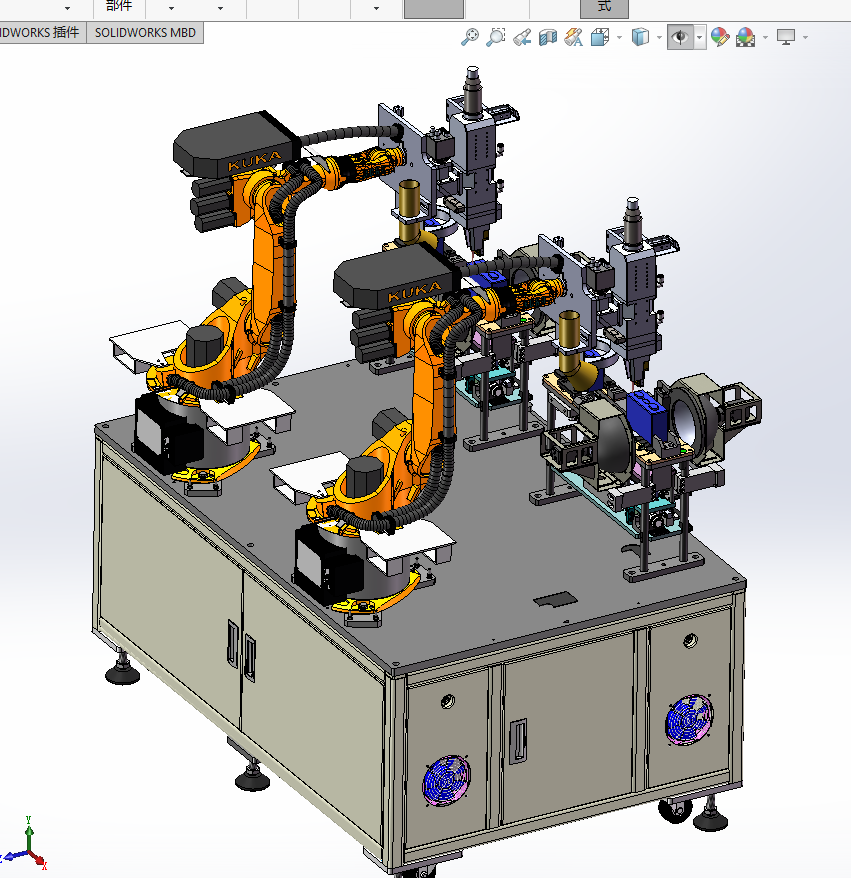Screen dimensions: 851x878
Task: Click the 部件 ribbon button
Action: 119,7
